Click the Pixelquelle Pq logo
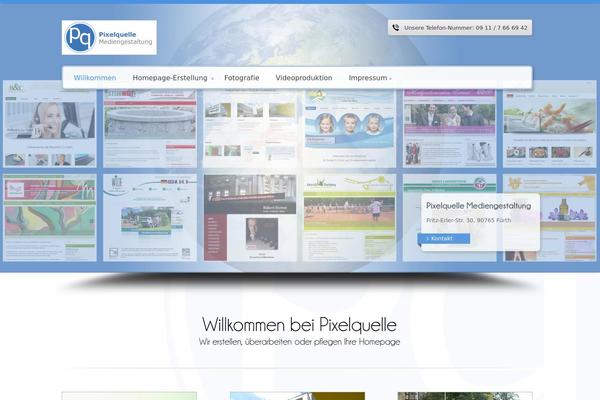This screenshot has width=600, height=400. click(x=109, y=38)
